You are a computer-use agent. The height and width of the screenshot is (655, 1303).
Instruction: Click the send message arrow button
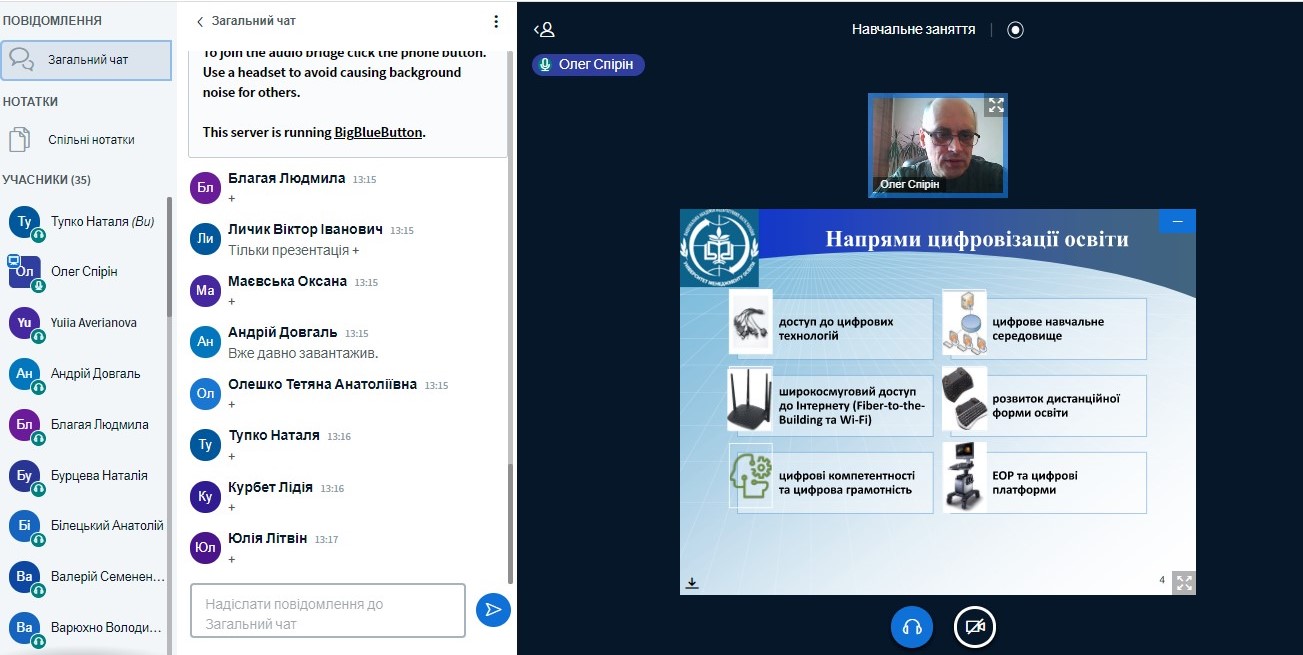[493, 609]
